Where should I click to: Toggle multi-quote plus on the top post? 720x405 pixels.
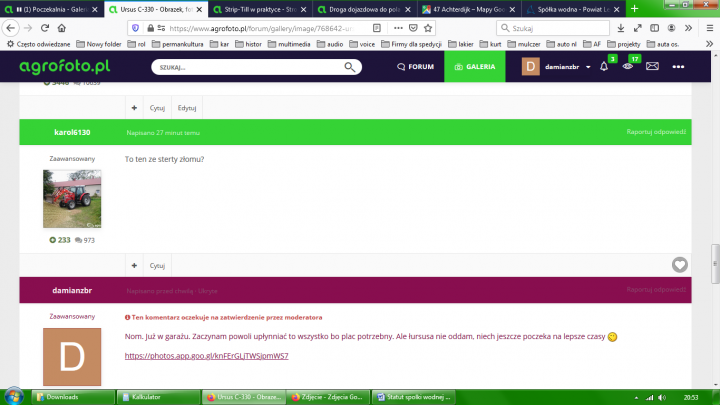pos(135,107)
